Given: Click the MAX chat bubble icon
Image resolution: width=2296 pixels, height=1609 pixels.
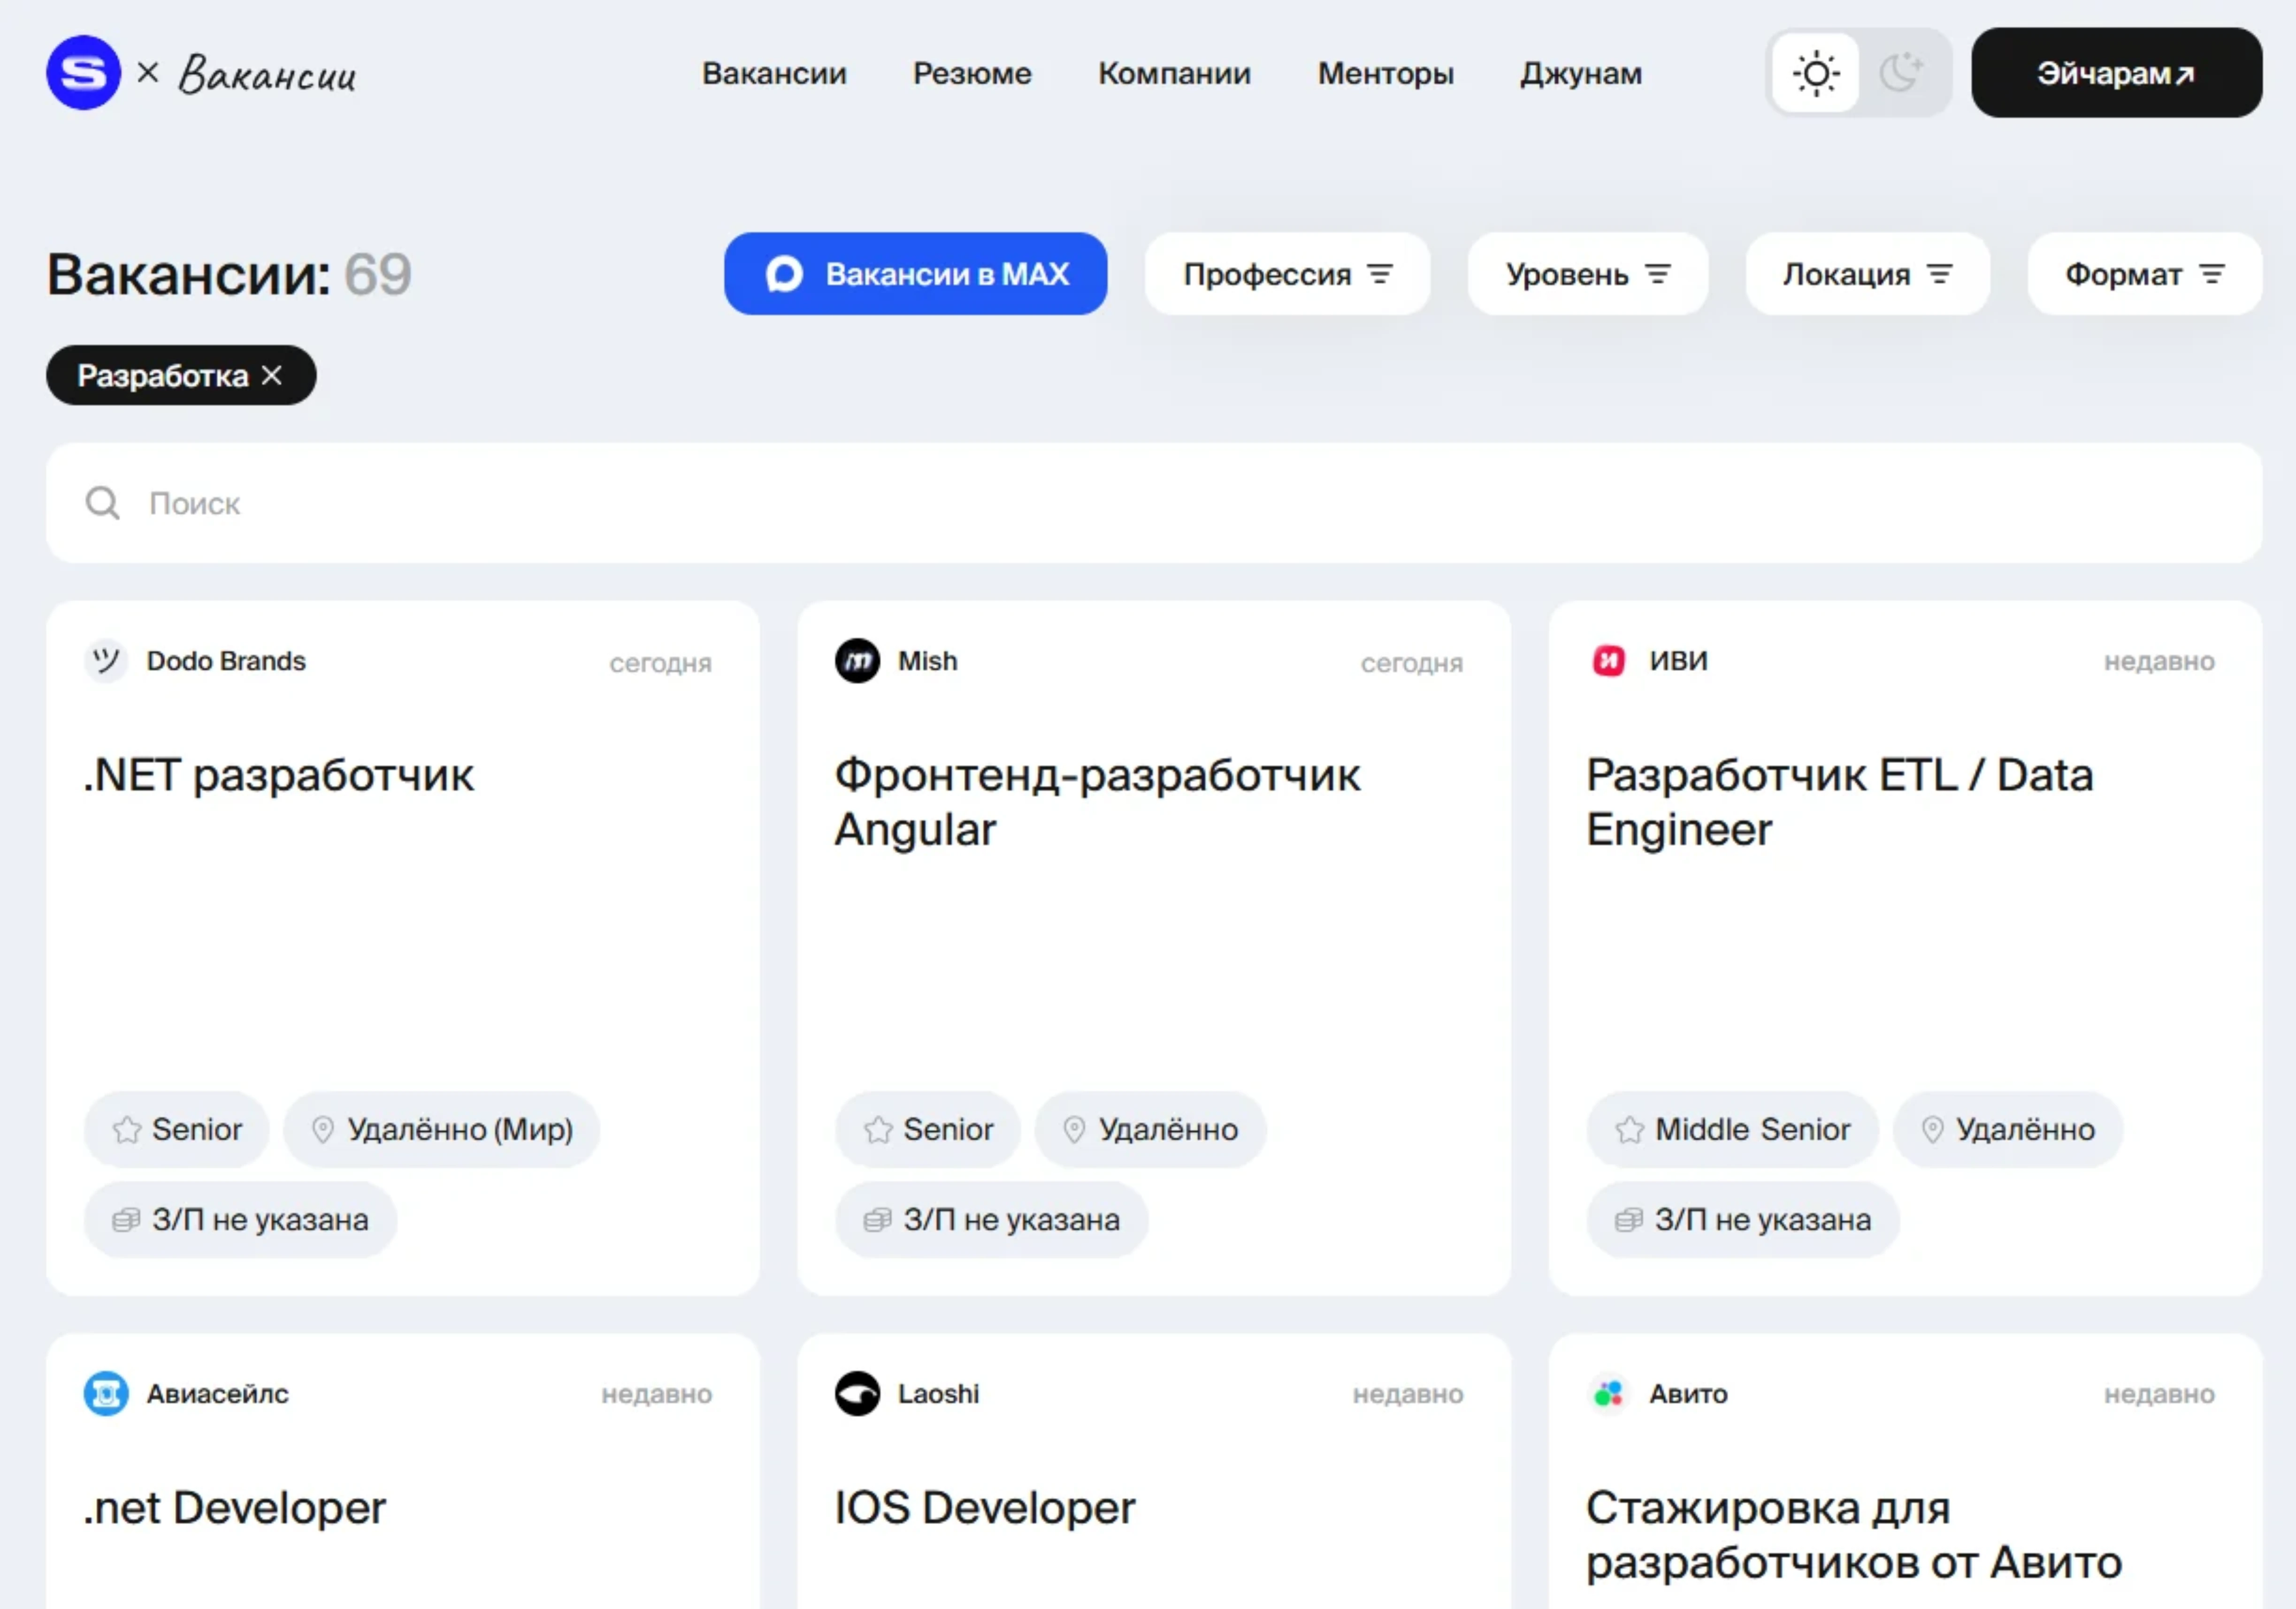Looking at the screenshot, I should pyautogui.click(x=784, y=274).
